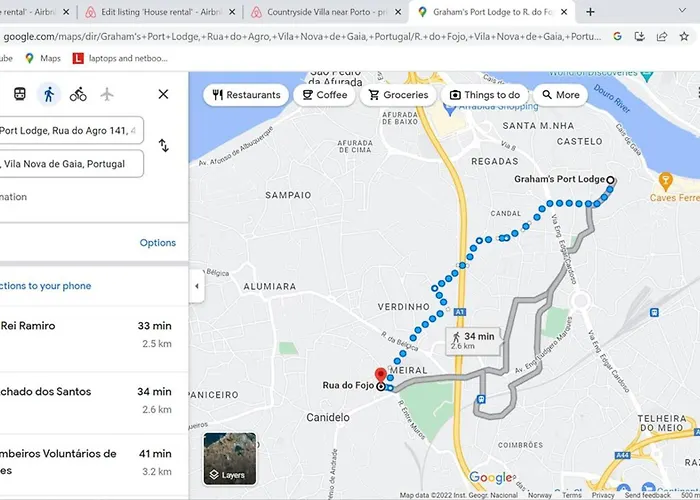Select the transit travel mode icon
700x500 pixels.
[x=19, y=94]
